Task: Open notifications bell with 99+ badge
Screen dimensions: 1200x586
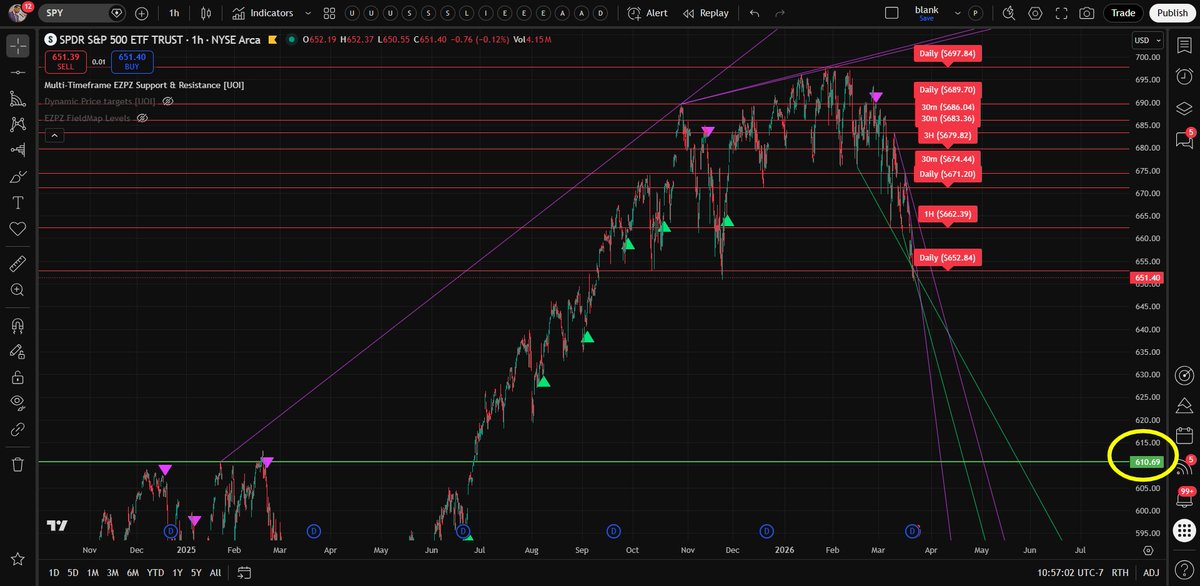Action: [x=1185, y=497]
